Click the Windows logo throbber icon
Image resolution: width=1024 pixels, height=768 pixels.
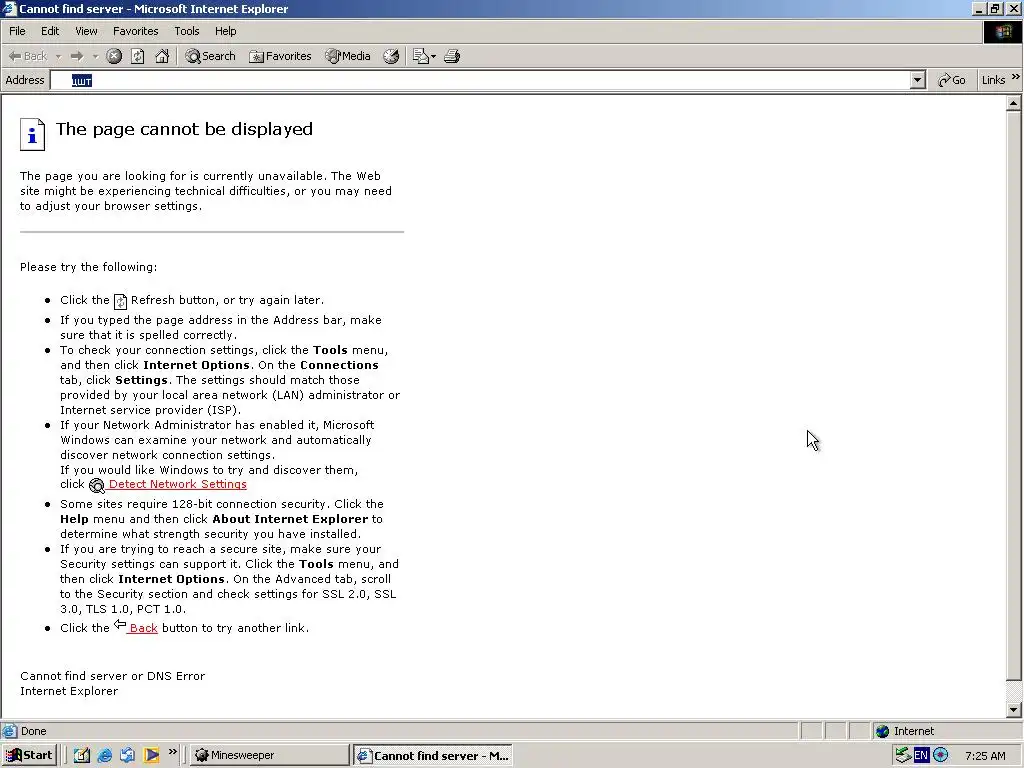click(x=1002, y=32)
